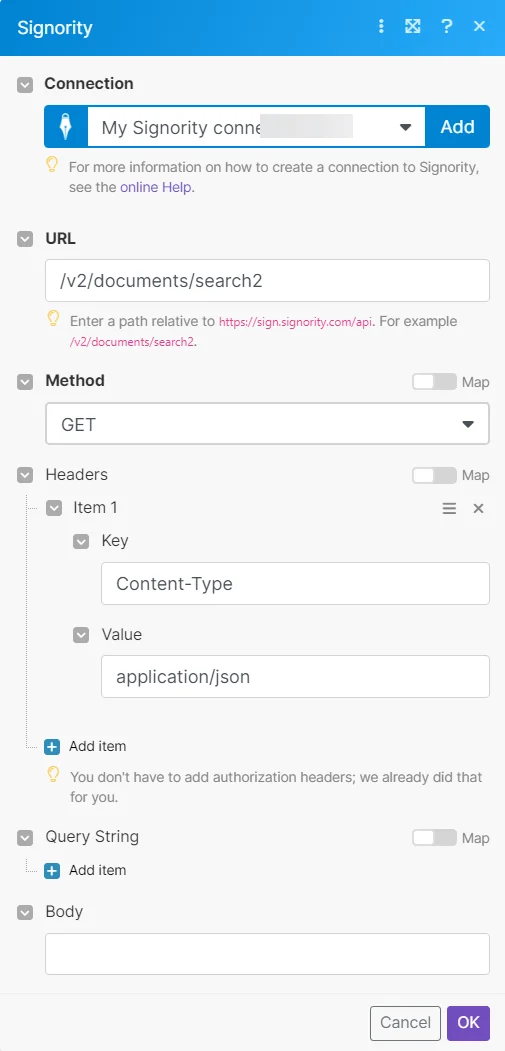Open the online Help link

(157, 187)
